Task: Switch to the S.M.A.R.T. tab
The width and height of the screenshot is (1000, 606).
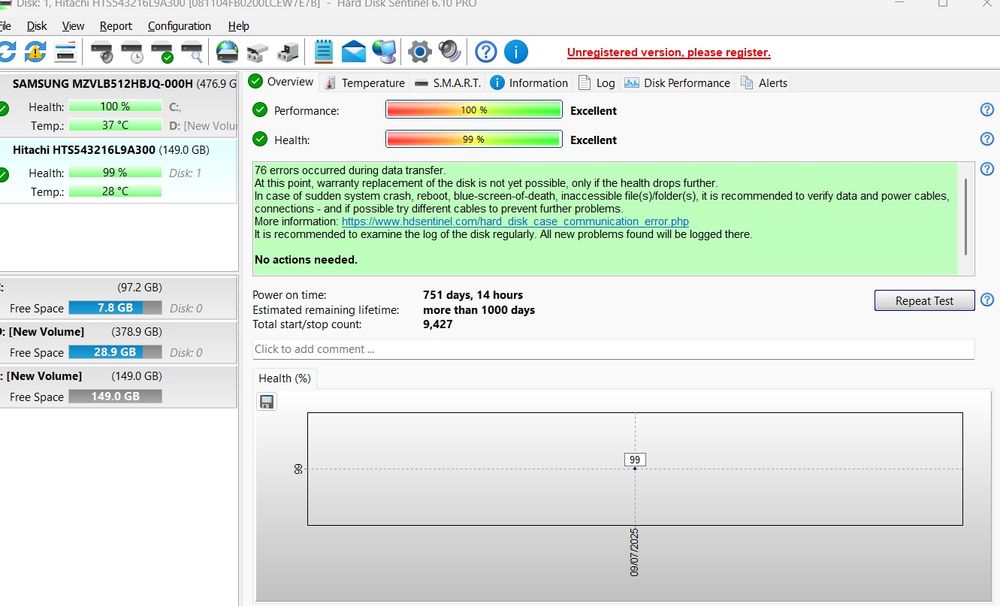Action: [448, 83]
